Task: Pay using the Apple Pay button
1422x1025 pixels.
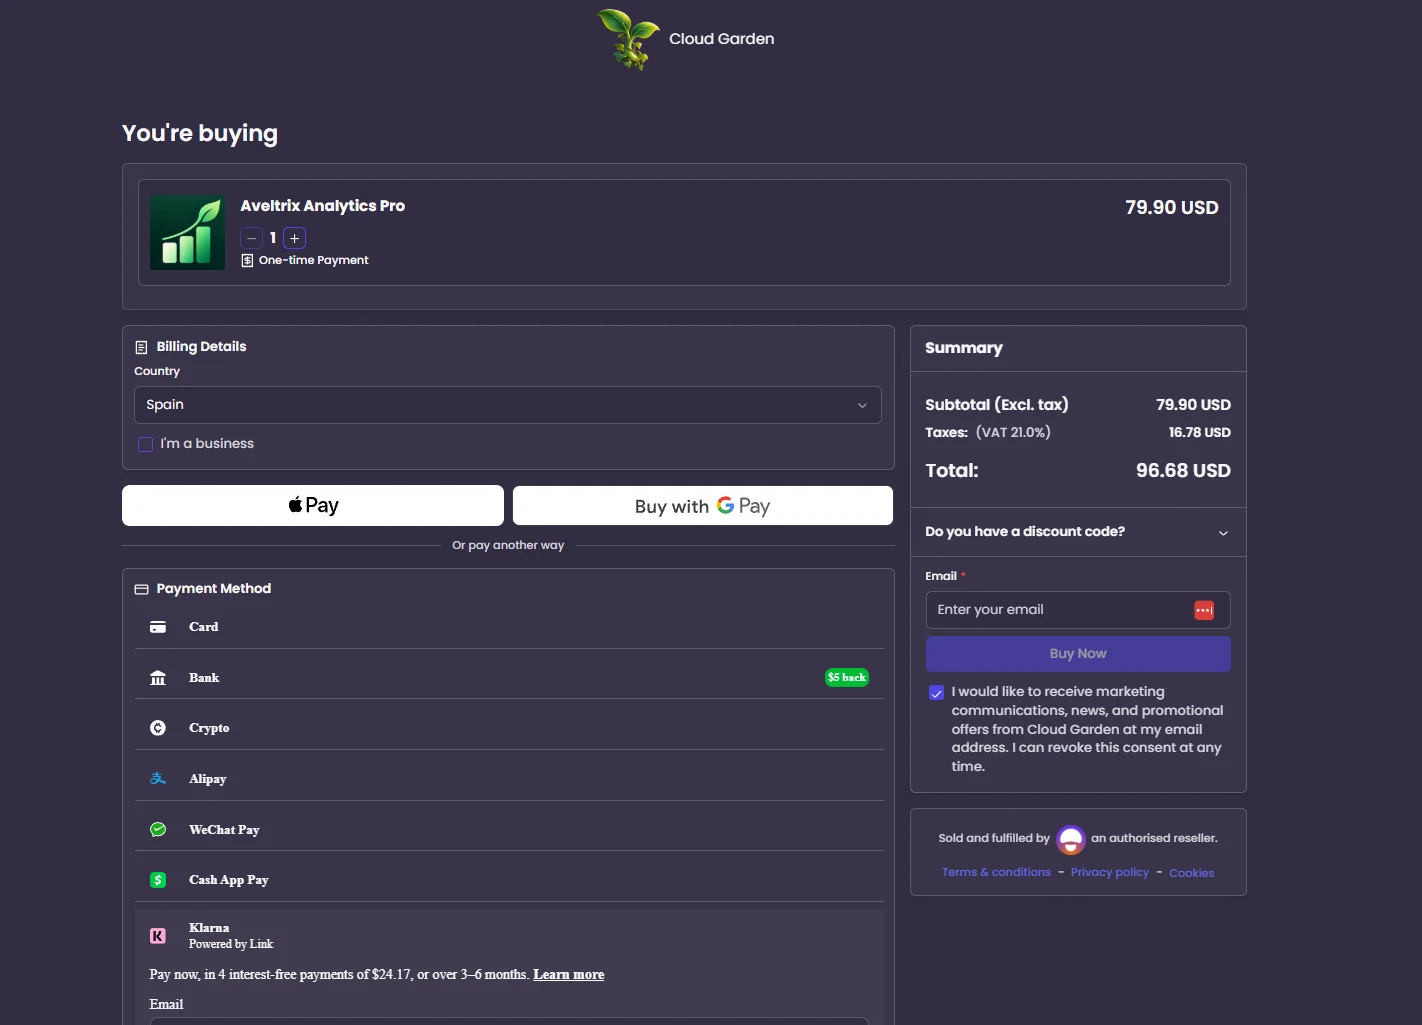Action: [x=313, y=505]
